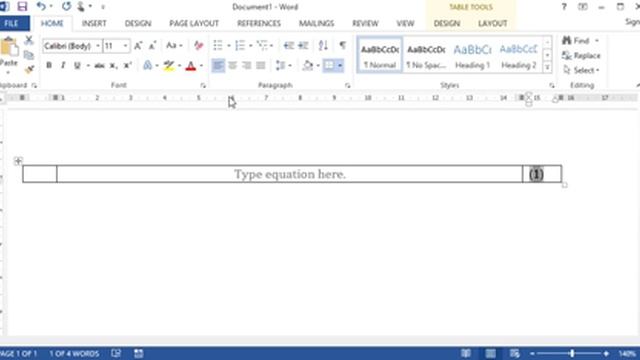Adjust the zoom slider handle
The width and height of the screenshot is (640, 360).
[572, 353]
